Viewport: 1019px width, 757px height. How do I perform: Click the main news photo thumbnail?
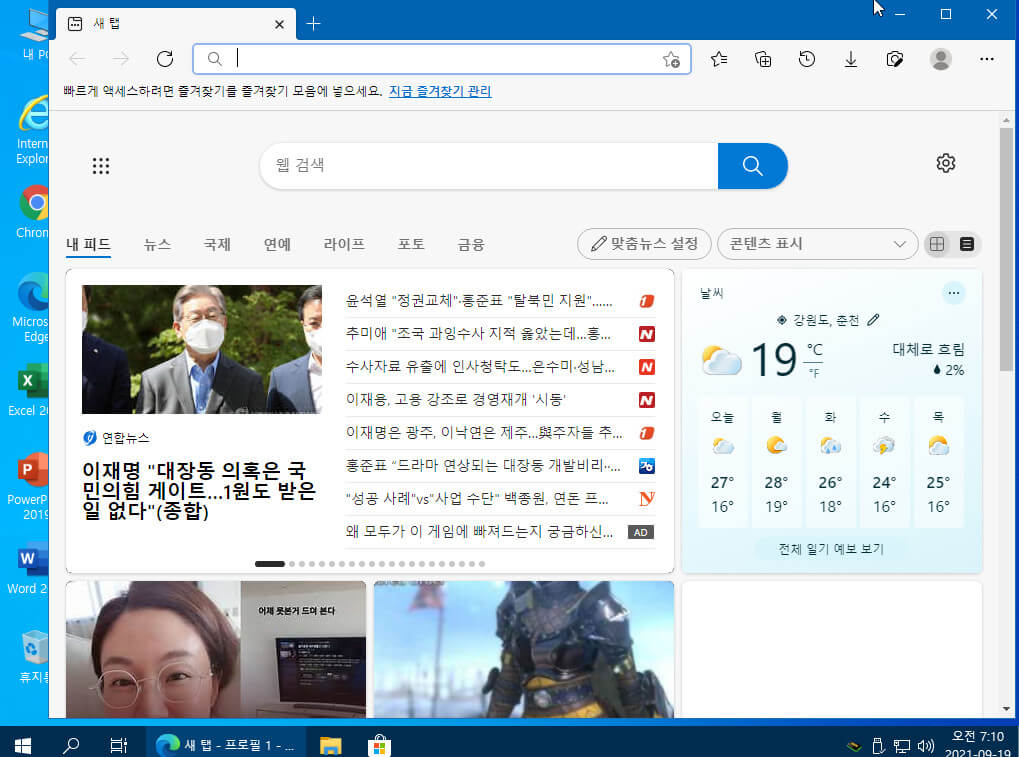(201, 349)
